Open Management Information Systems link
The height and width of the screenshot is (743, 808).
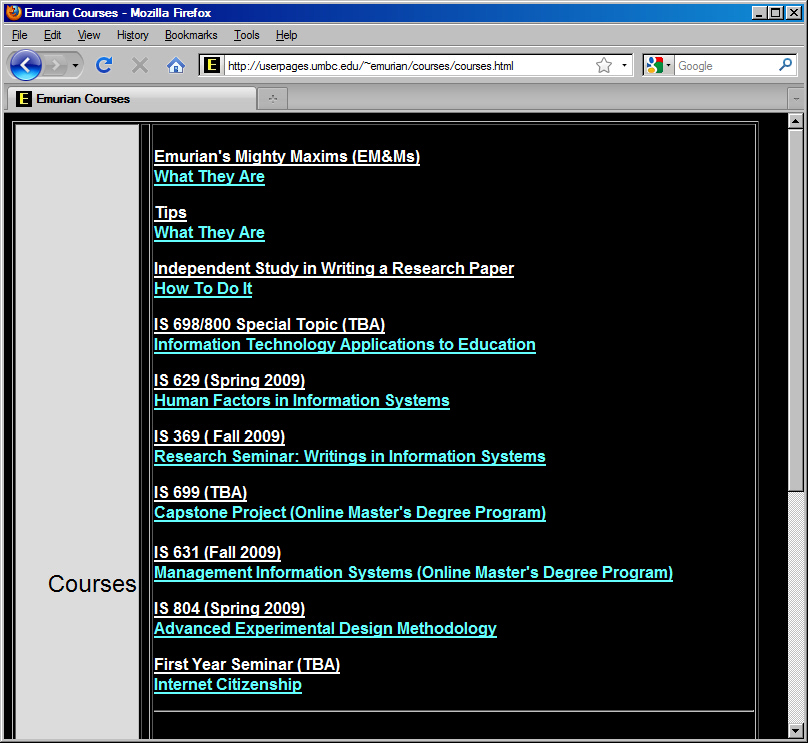coord(413,572)
